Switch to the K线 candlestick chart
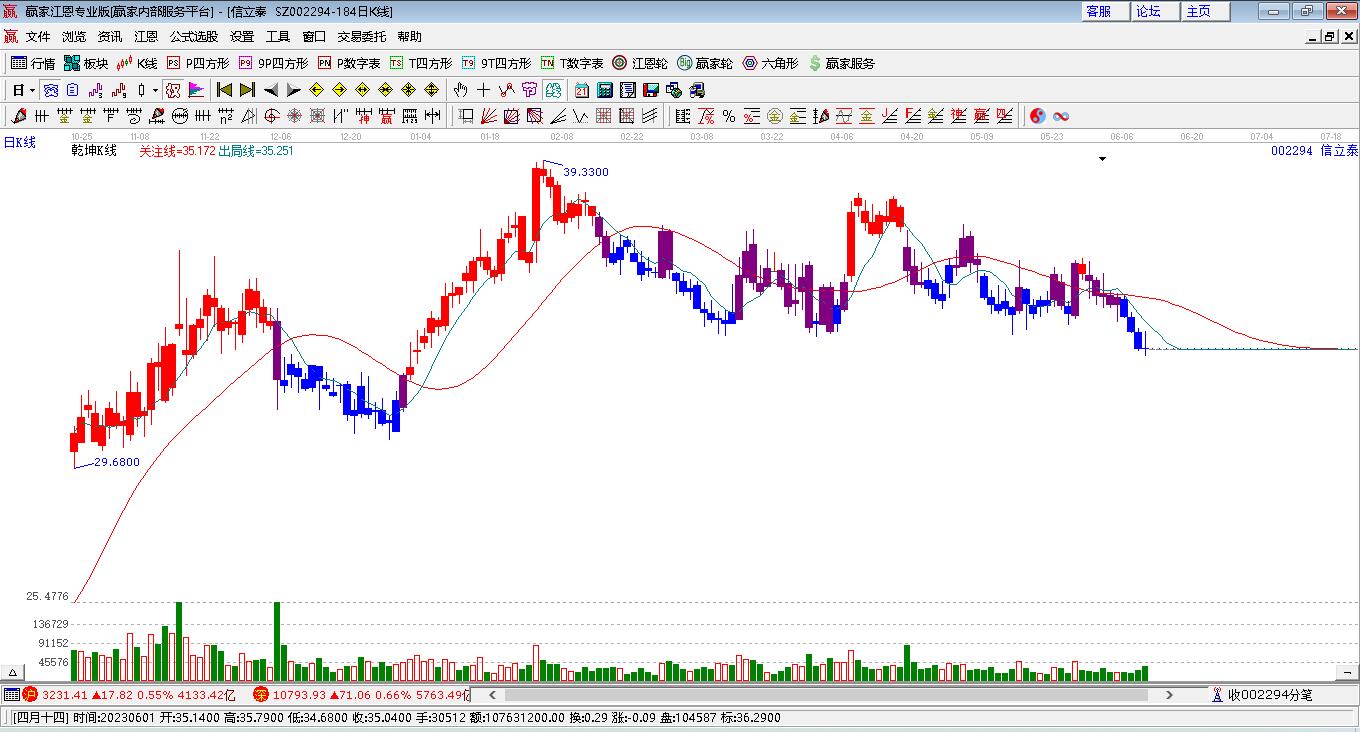 point(137,63)
